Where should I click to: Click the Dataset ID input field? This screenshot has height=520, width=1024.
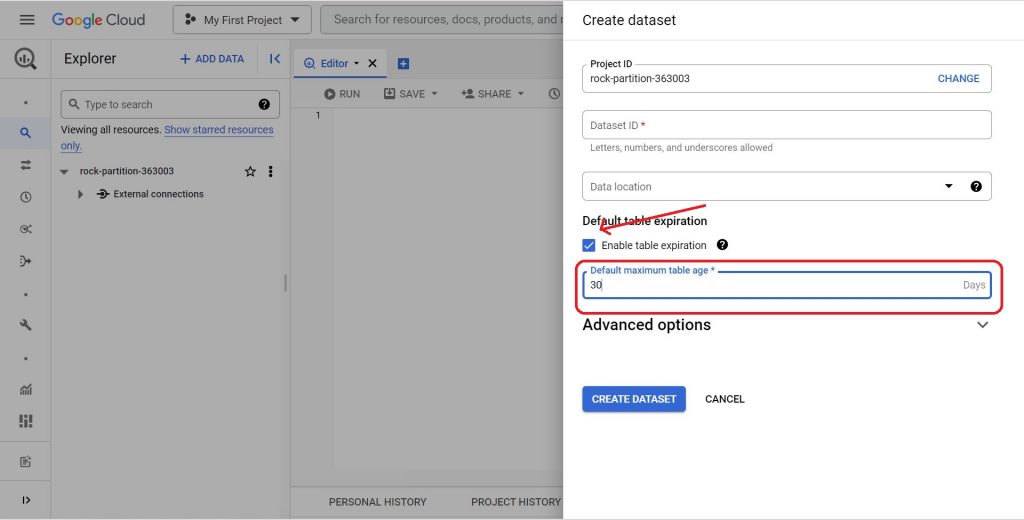point(786,125)
